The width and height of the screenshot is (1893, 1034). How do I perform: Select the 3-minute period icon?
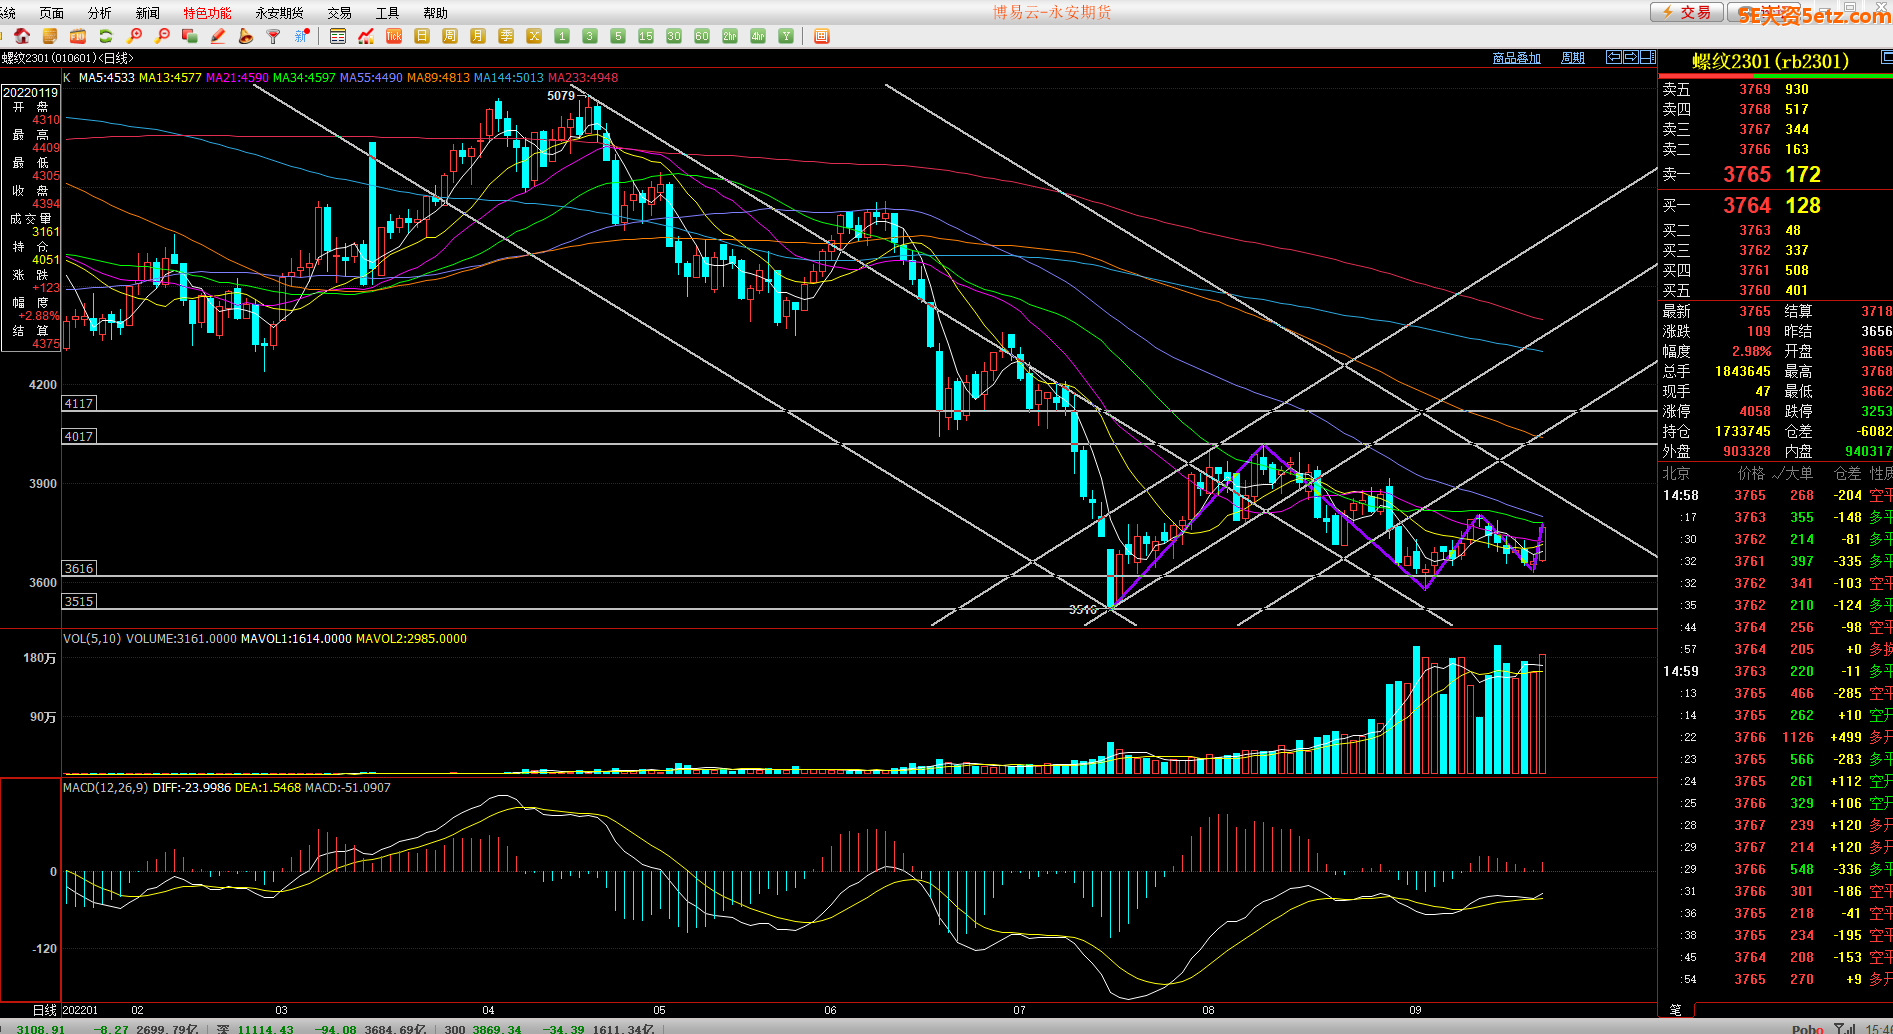point(590,36)
